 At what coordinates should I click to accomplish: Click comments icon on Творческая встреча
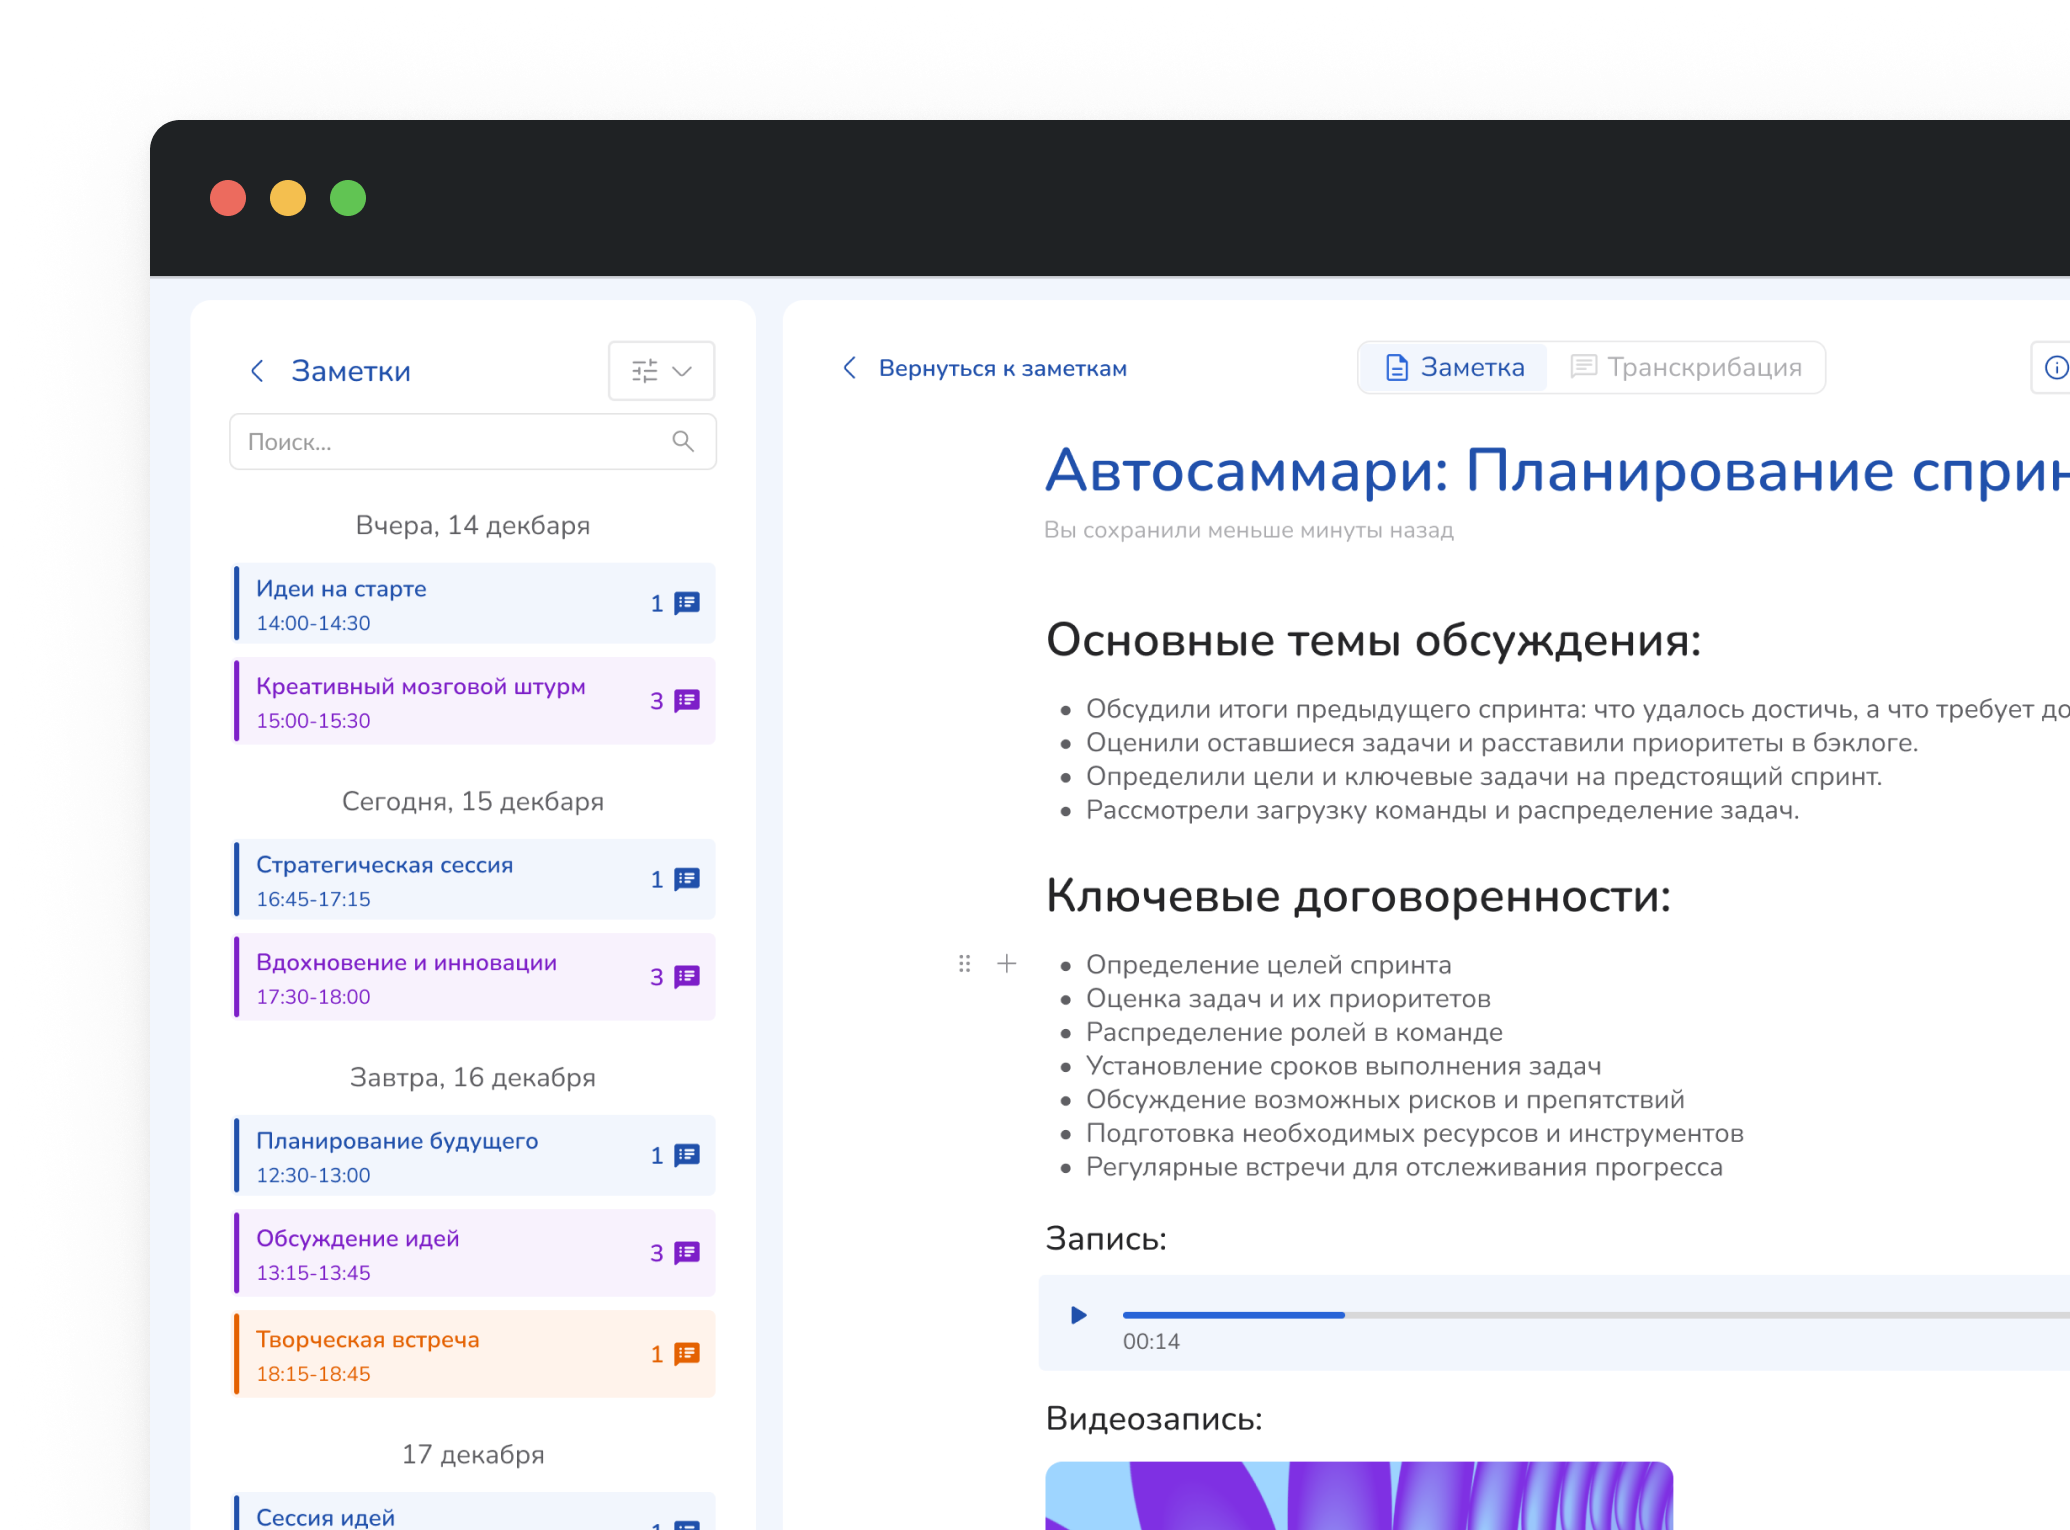click(x=687, y=1354)
